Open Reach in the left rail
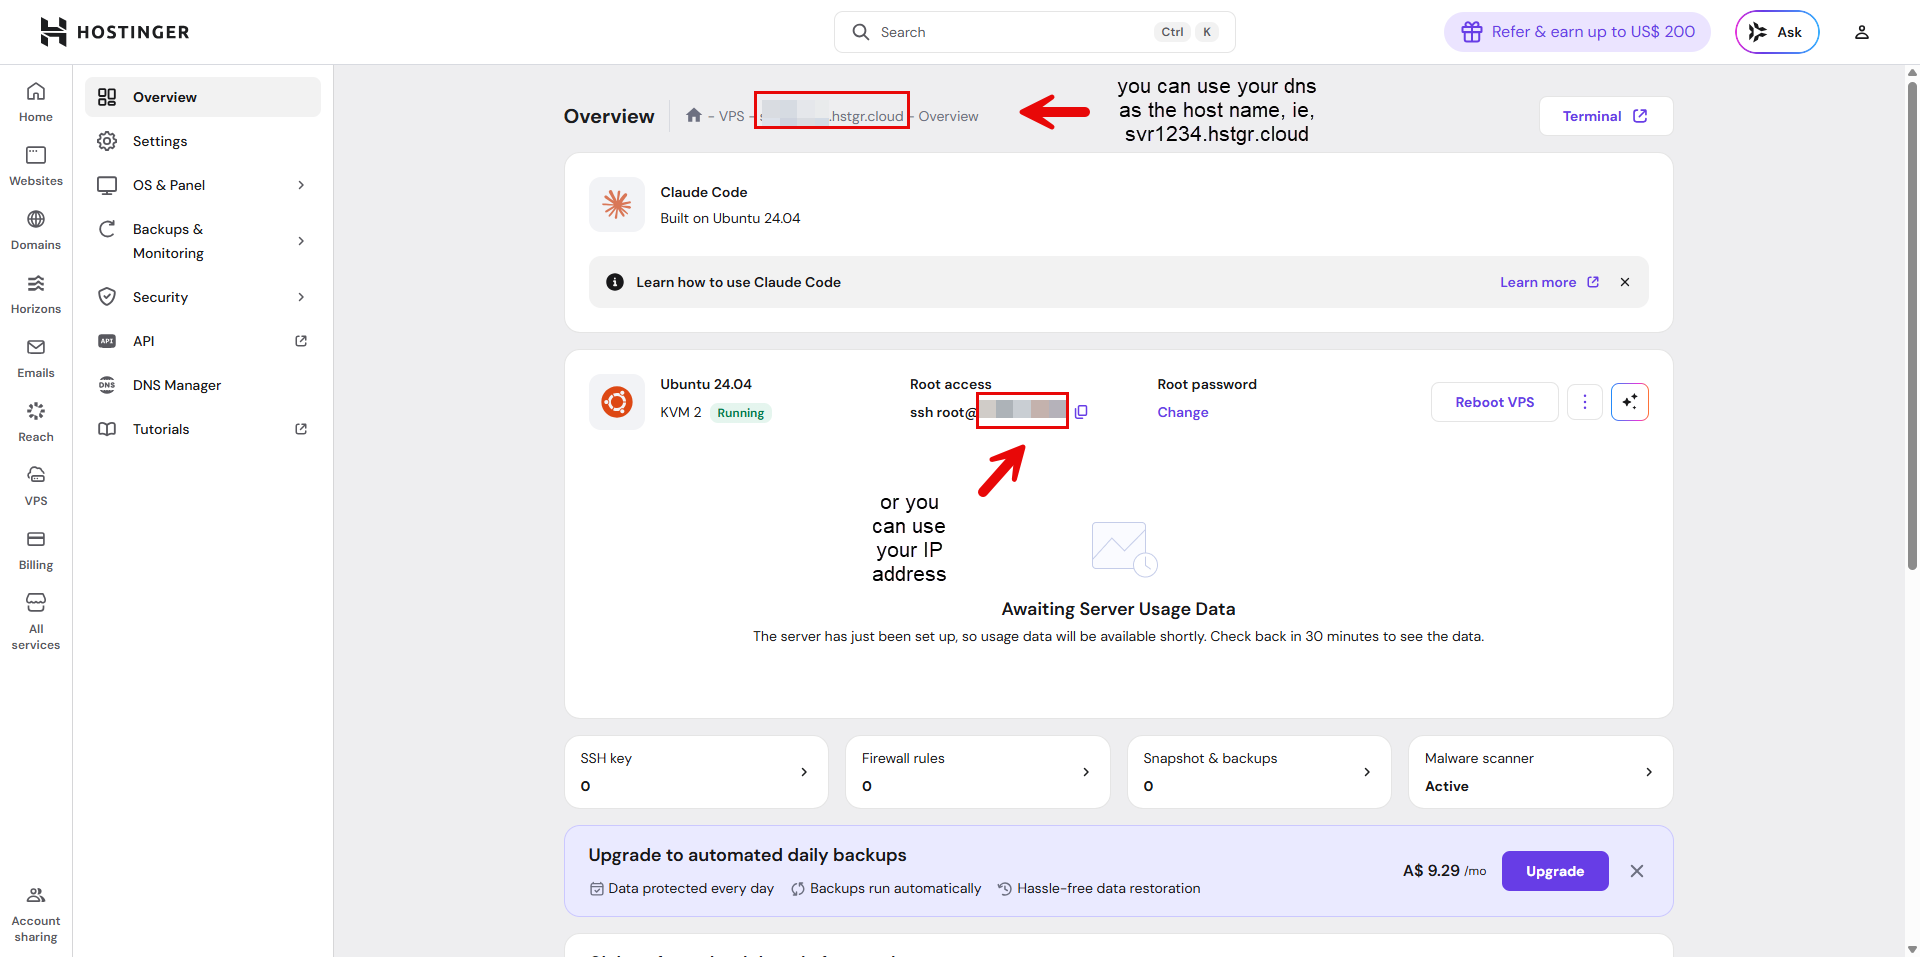1920x957 pixels. pyautogui.click(x=36, y=422)
